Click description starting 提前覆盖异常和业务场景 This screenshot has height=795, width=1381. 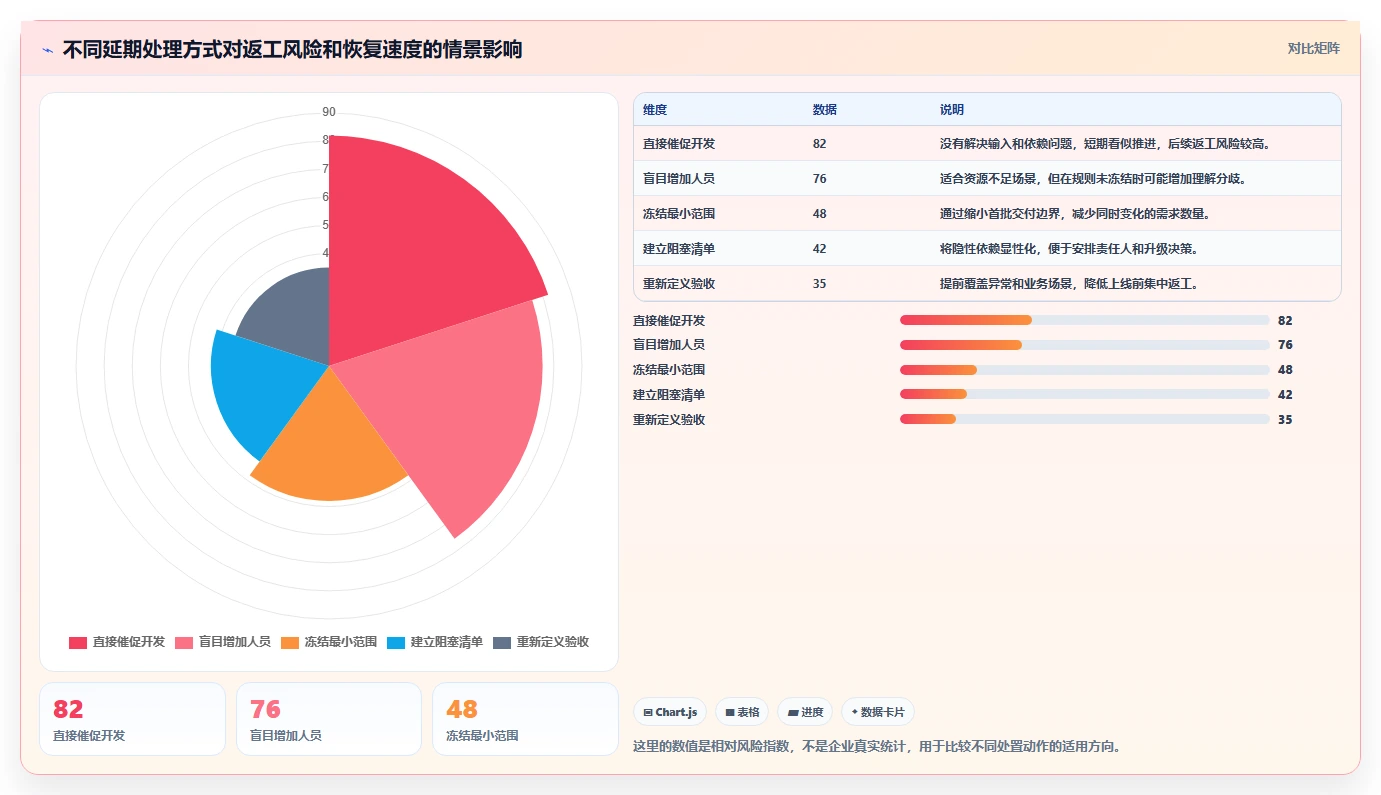coord(1069,284)
